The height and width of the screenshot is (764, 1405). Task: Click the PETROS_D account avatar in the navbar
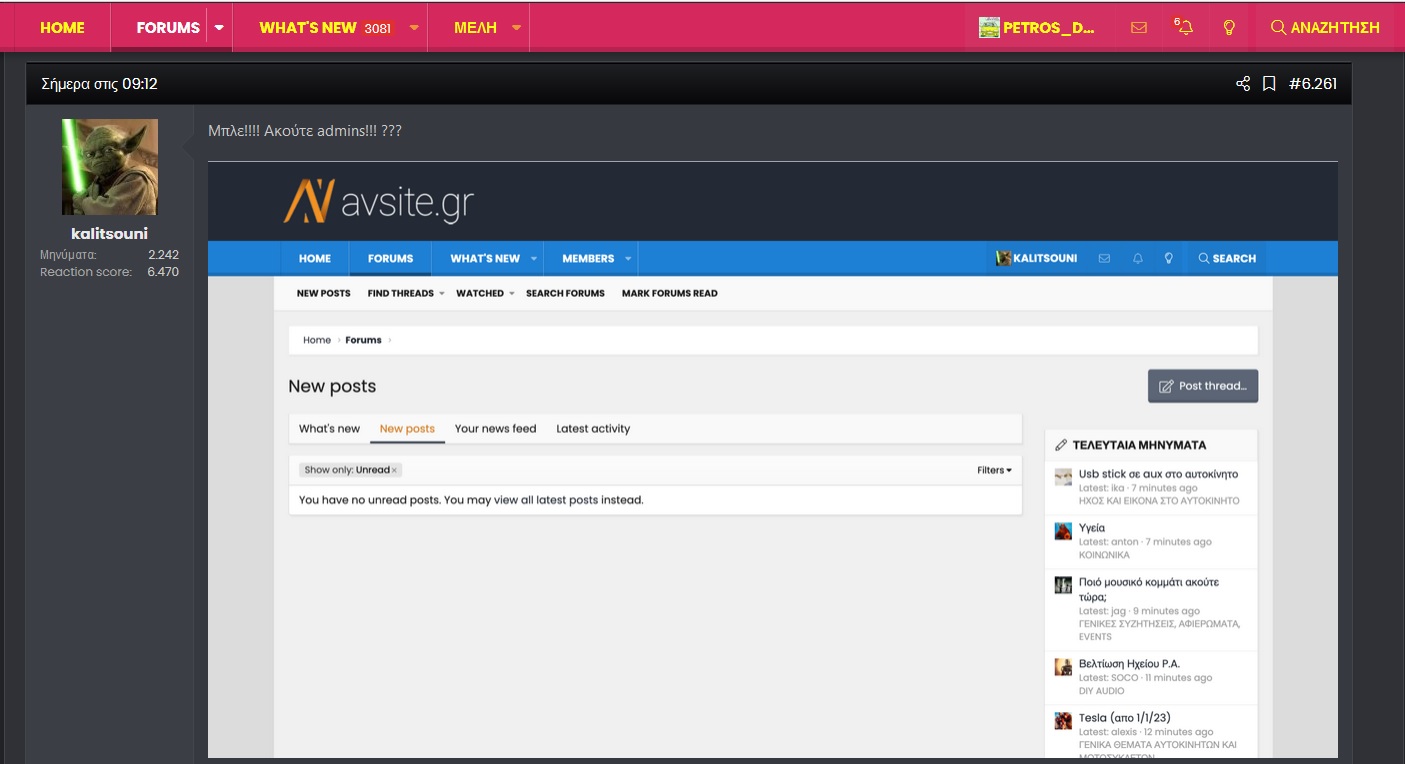989,28
